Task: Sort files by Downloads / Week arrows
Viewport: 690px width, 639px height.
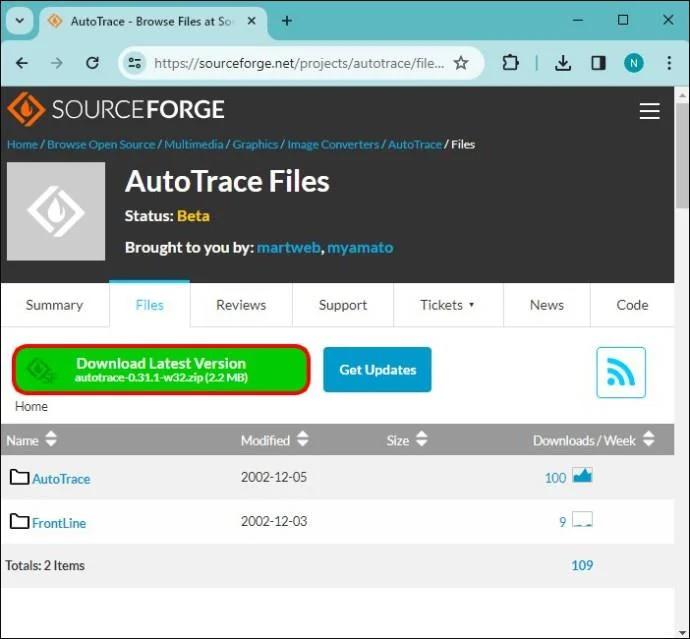Action: 649,439
